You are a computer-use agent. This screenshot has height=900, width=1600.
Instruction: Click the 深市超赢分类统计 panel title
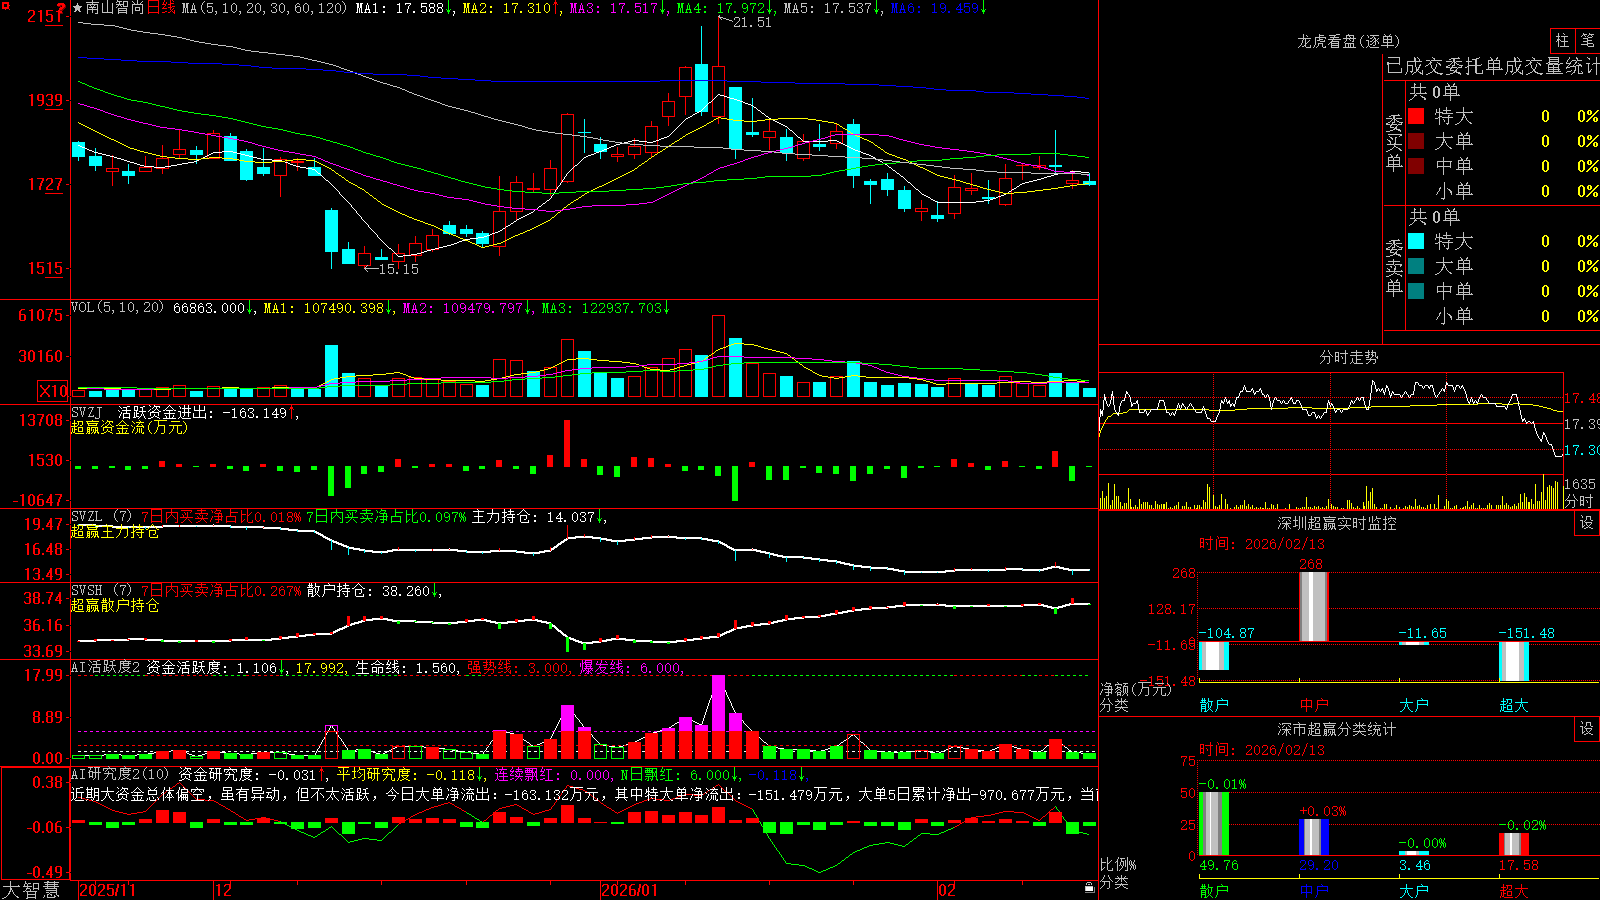pos(1336,729)
